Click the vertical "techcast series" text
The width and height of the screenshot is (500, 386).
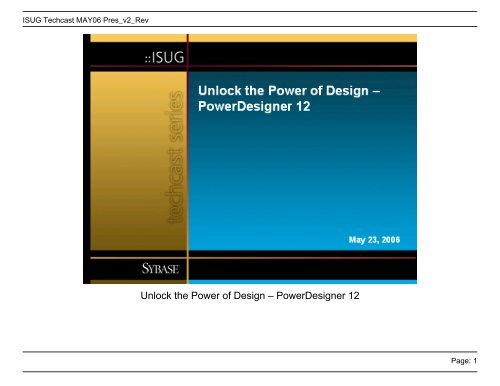point(175,157)
